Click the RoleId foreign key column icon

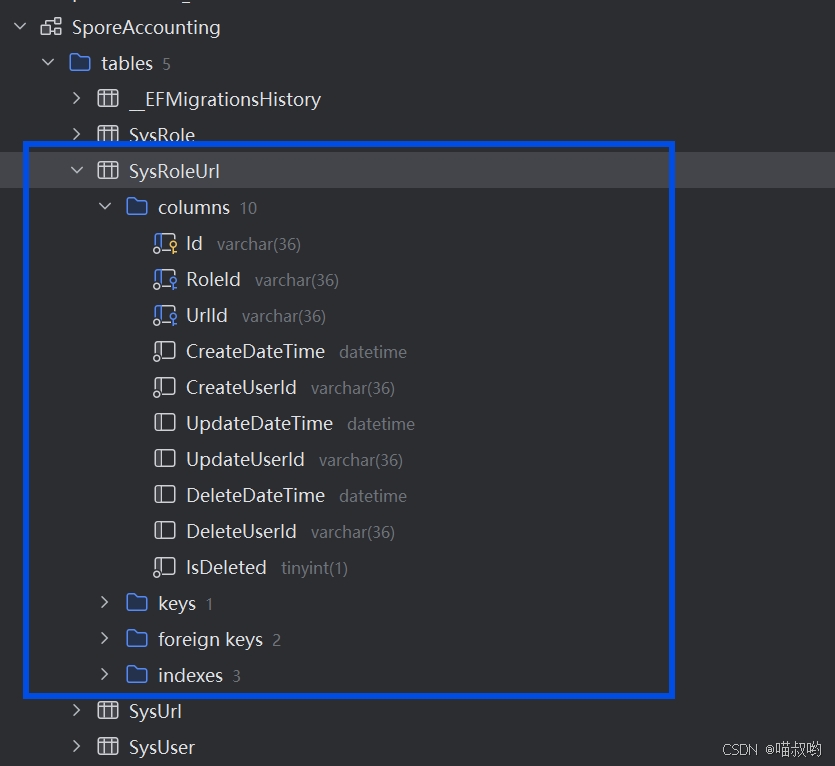click(x=165, y=280)
